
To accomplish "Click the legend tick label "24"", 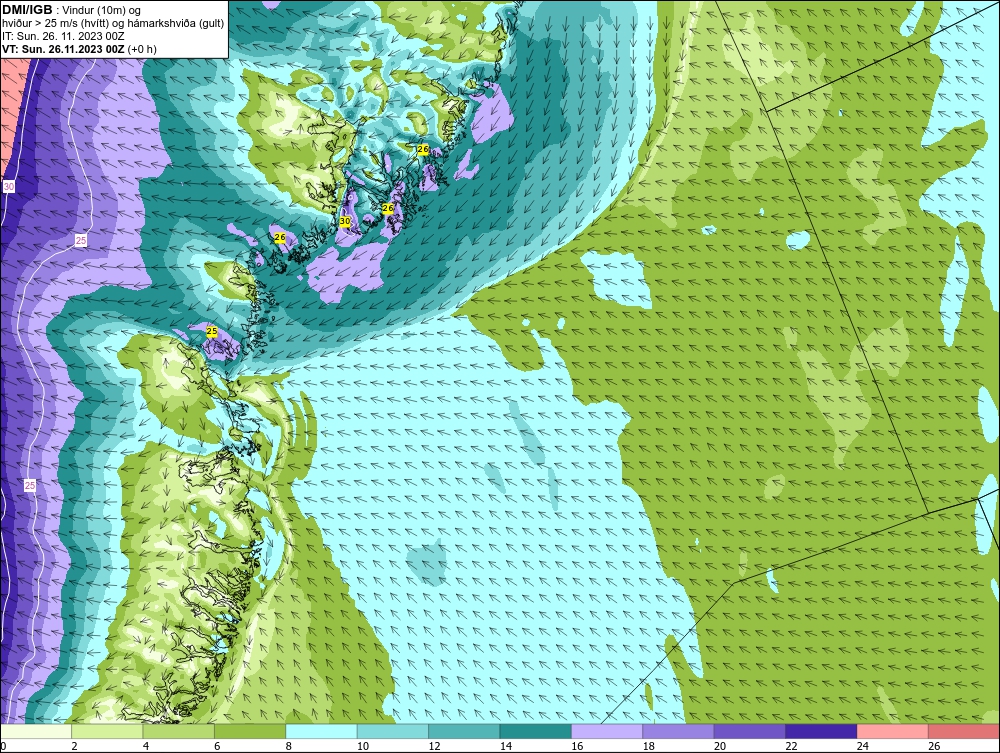I will click(863, 746).
